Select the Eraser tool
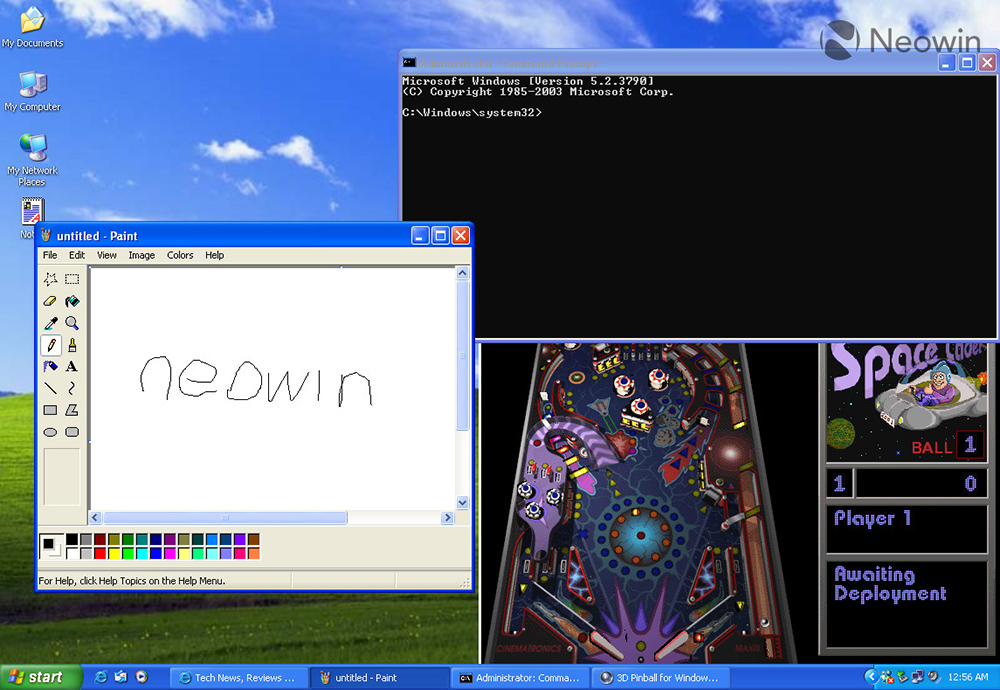This screenshot has width=1000, height=690. pyautogui.click(x=51, y=301)
